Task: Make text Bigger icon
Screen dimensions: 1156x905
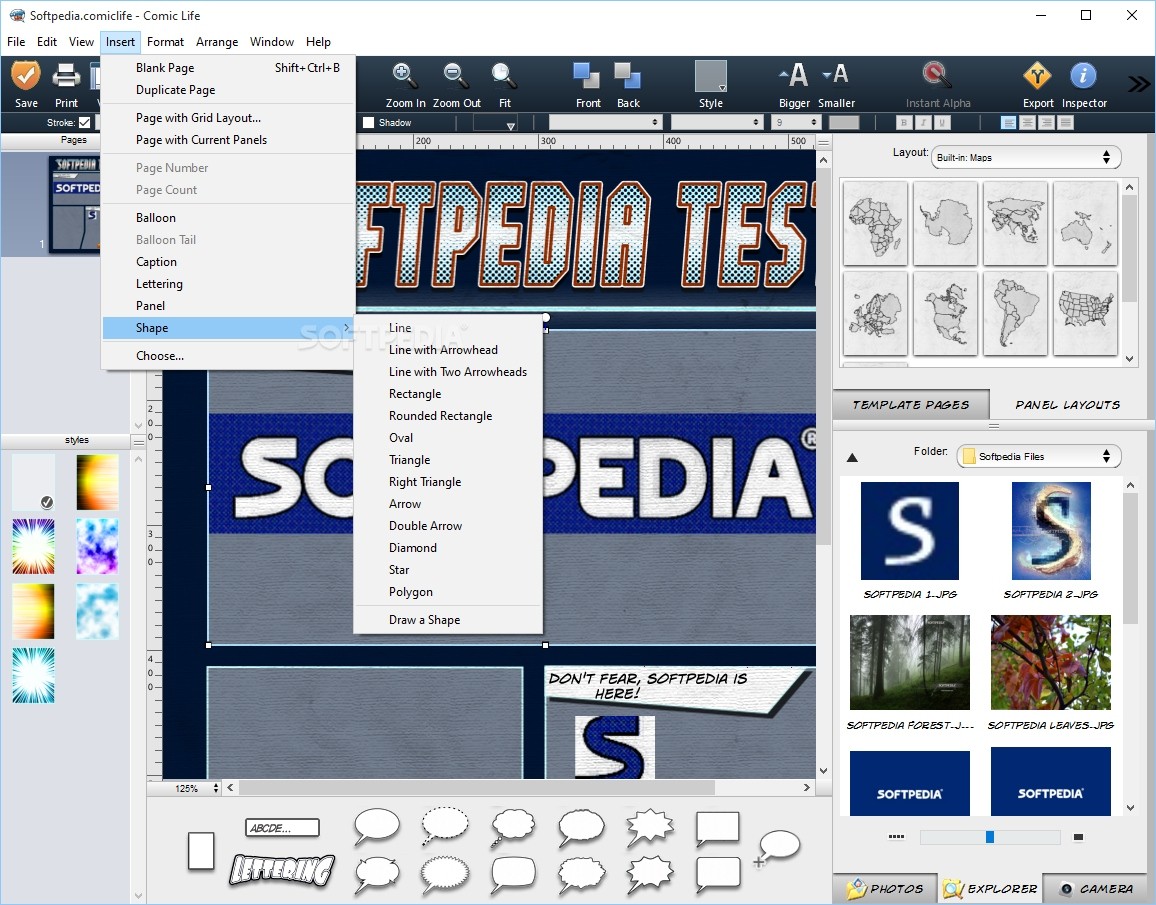Action: [794, 75]
